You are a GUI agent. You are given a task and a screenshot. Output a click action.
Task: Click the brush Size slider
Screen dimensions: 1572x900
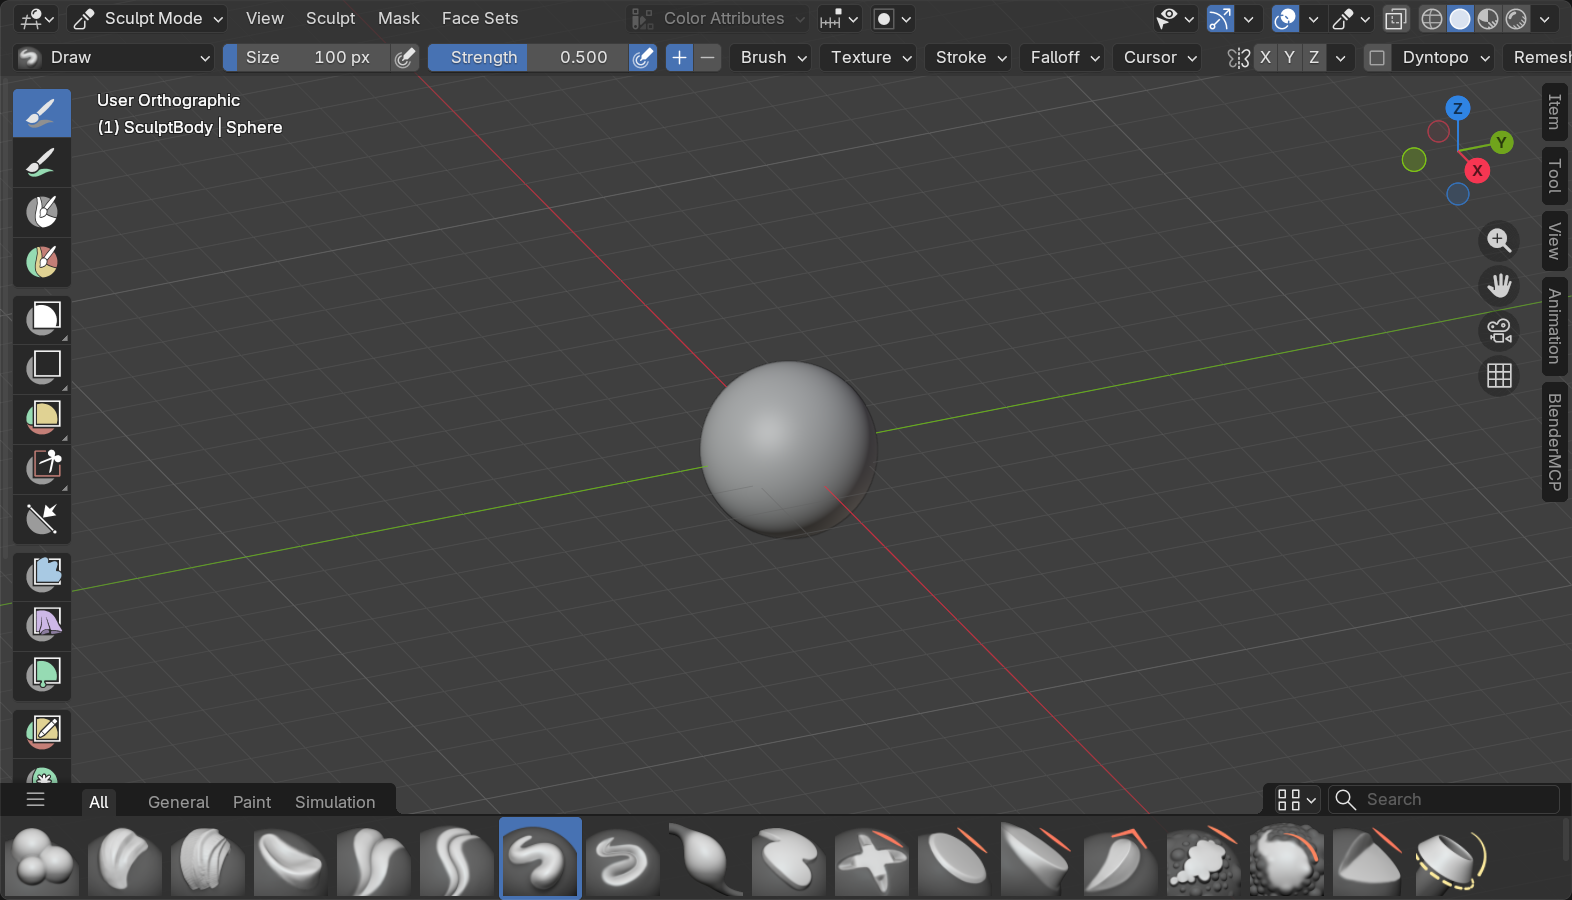306,58
